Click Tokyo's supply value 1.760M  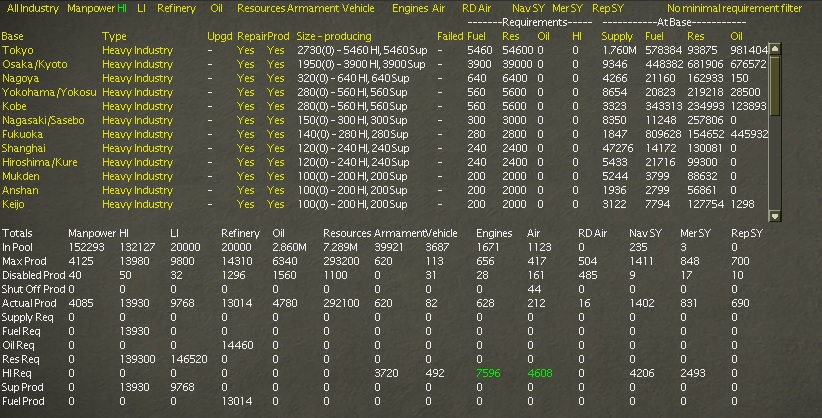click(619, 50)
